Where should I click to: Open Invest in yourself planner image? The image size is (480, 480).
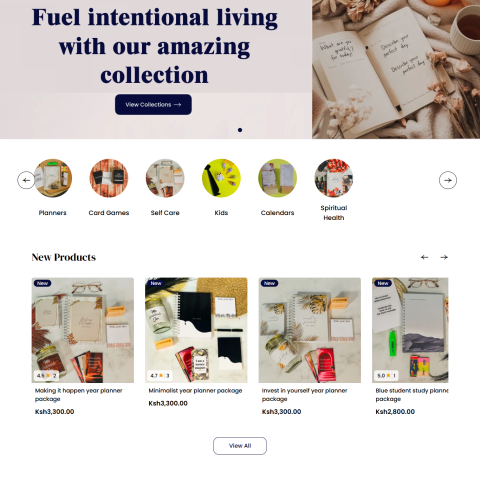point(310,330)
